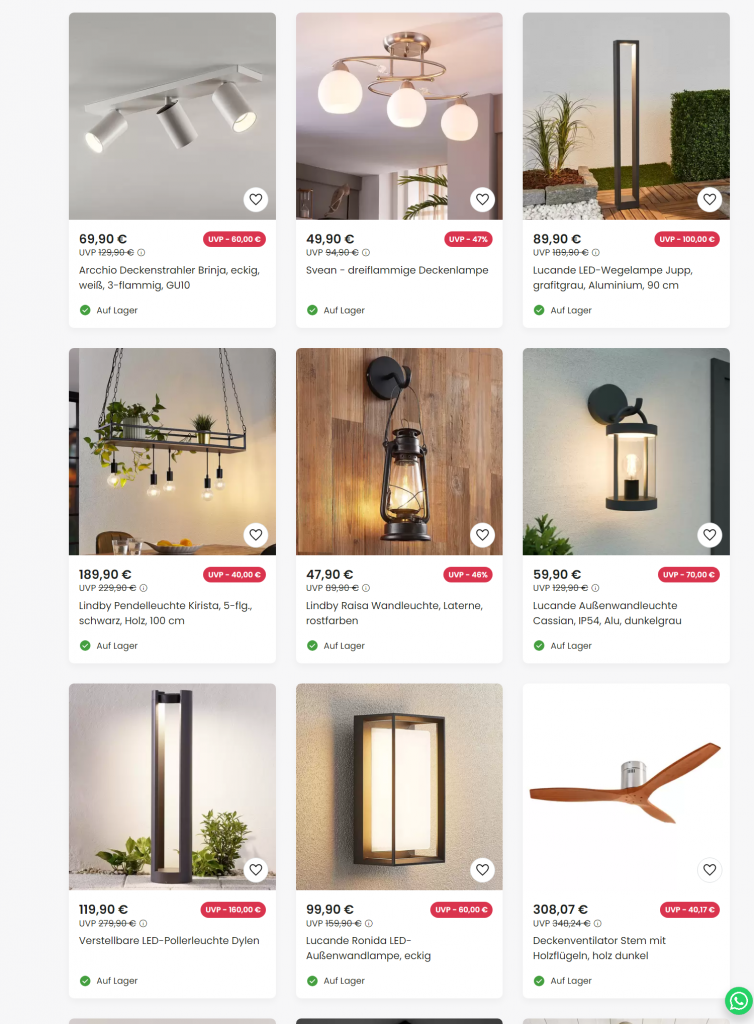Open Lucande Ronida LED-Außenwandlampe product link
Screen dimensions: 754x1024
coord(368,948)
